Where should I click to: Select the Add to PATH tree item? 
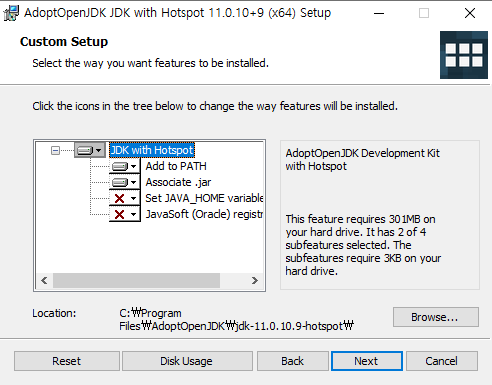(x=176, y=166)
